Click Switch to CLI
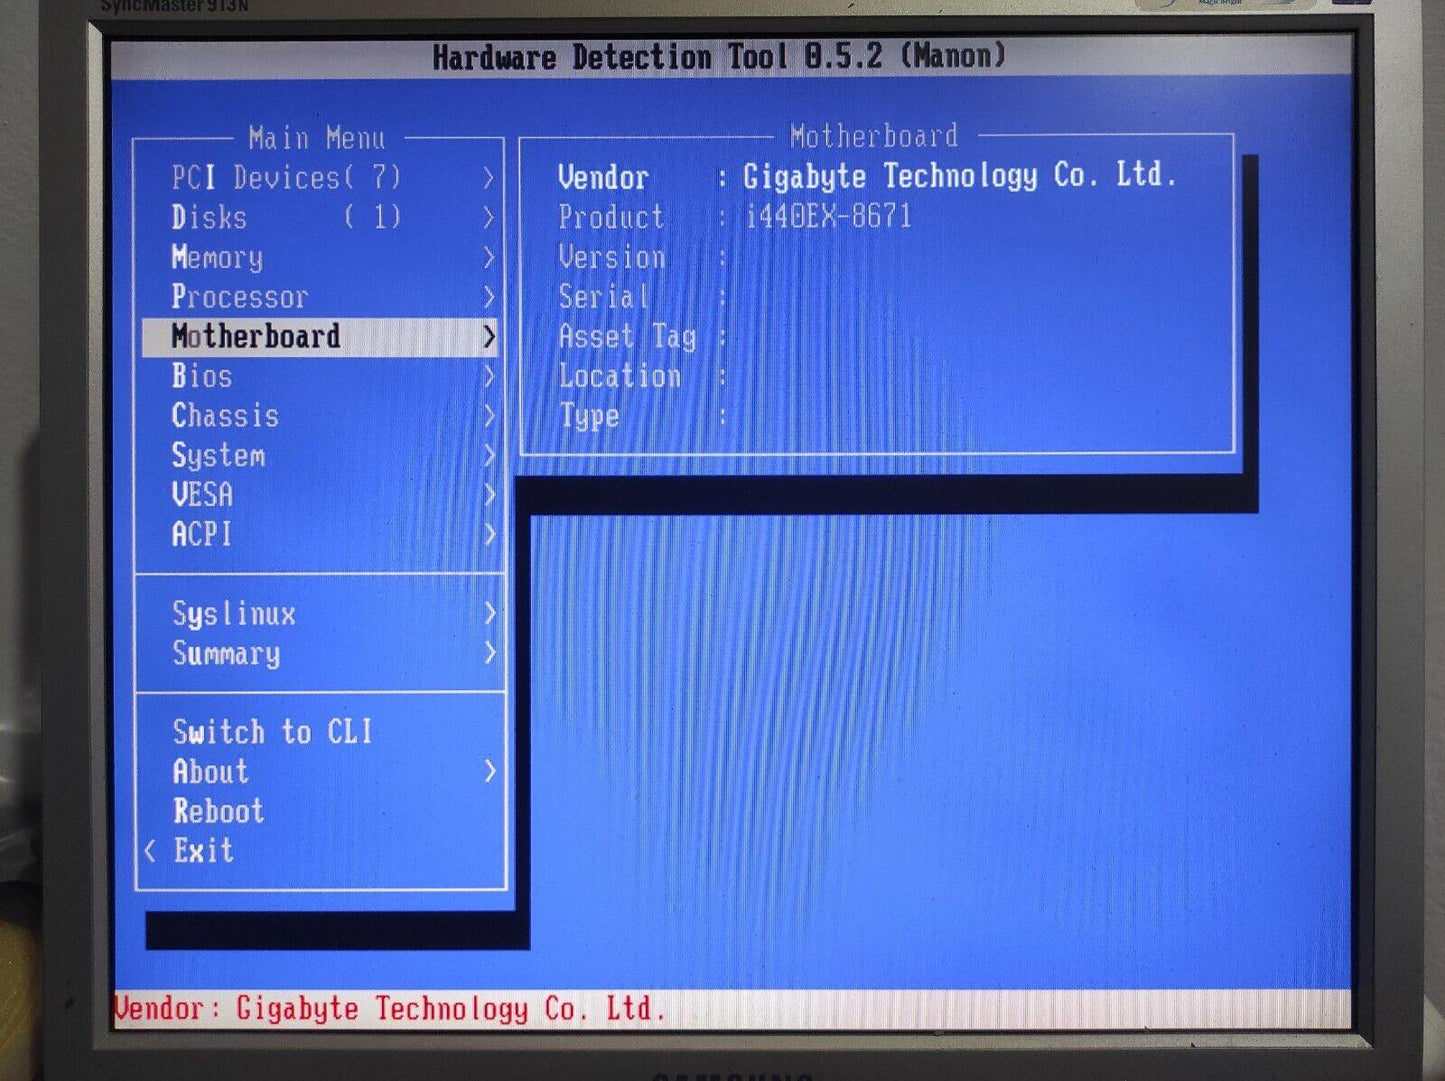This screenshot has width=1445, height=1081. pos(272,732)
